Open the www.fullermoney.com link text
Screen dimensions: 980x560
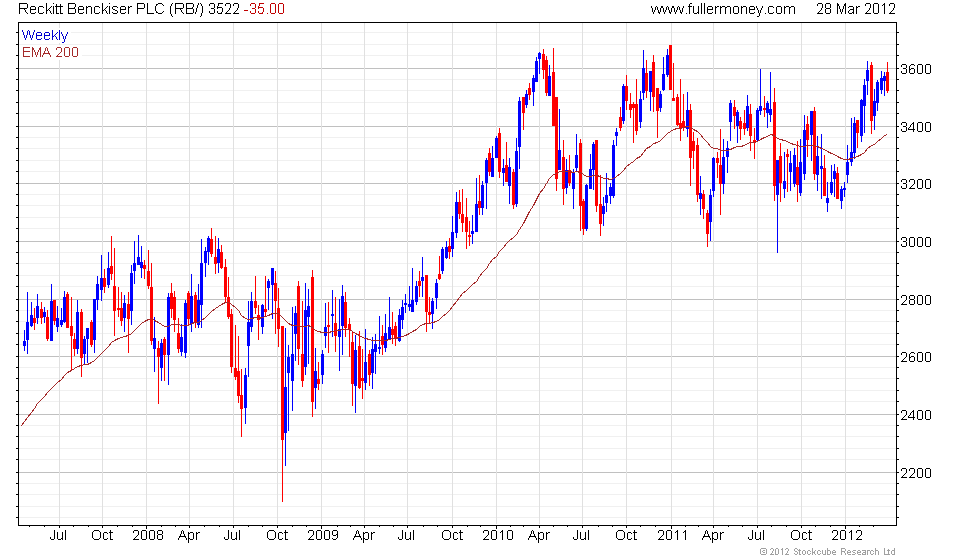click(x=722, y=9)
